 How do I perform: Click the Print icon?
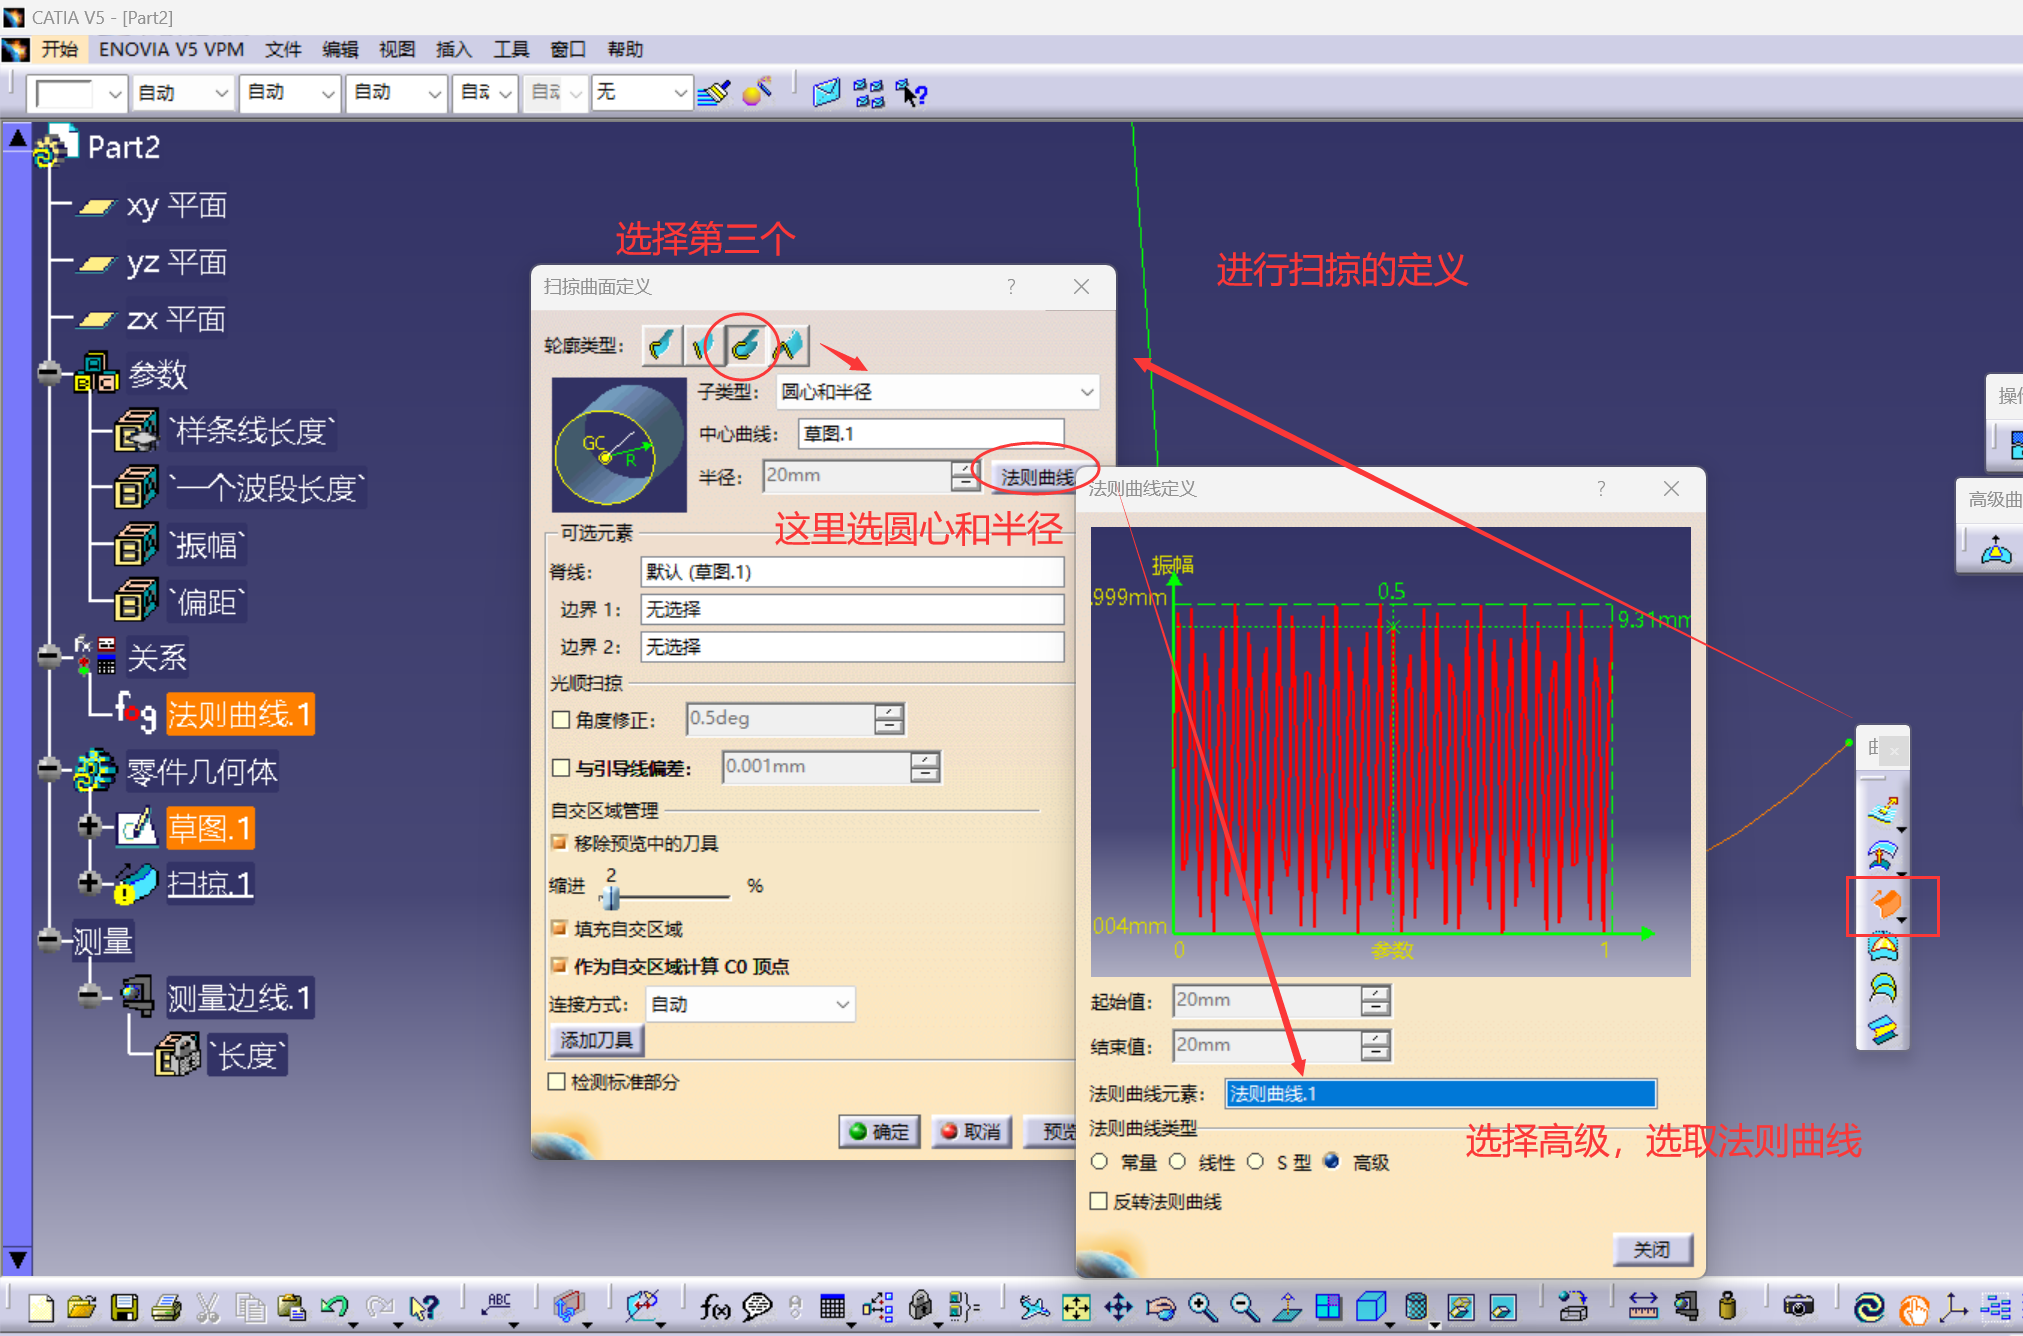(x=166, y=1307)
